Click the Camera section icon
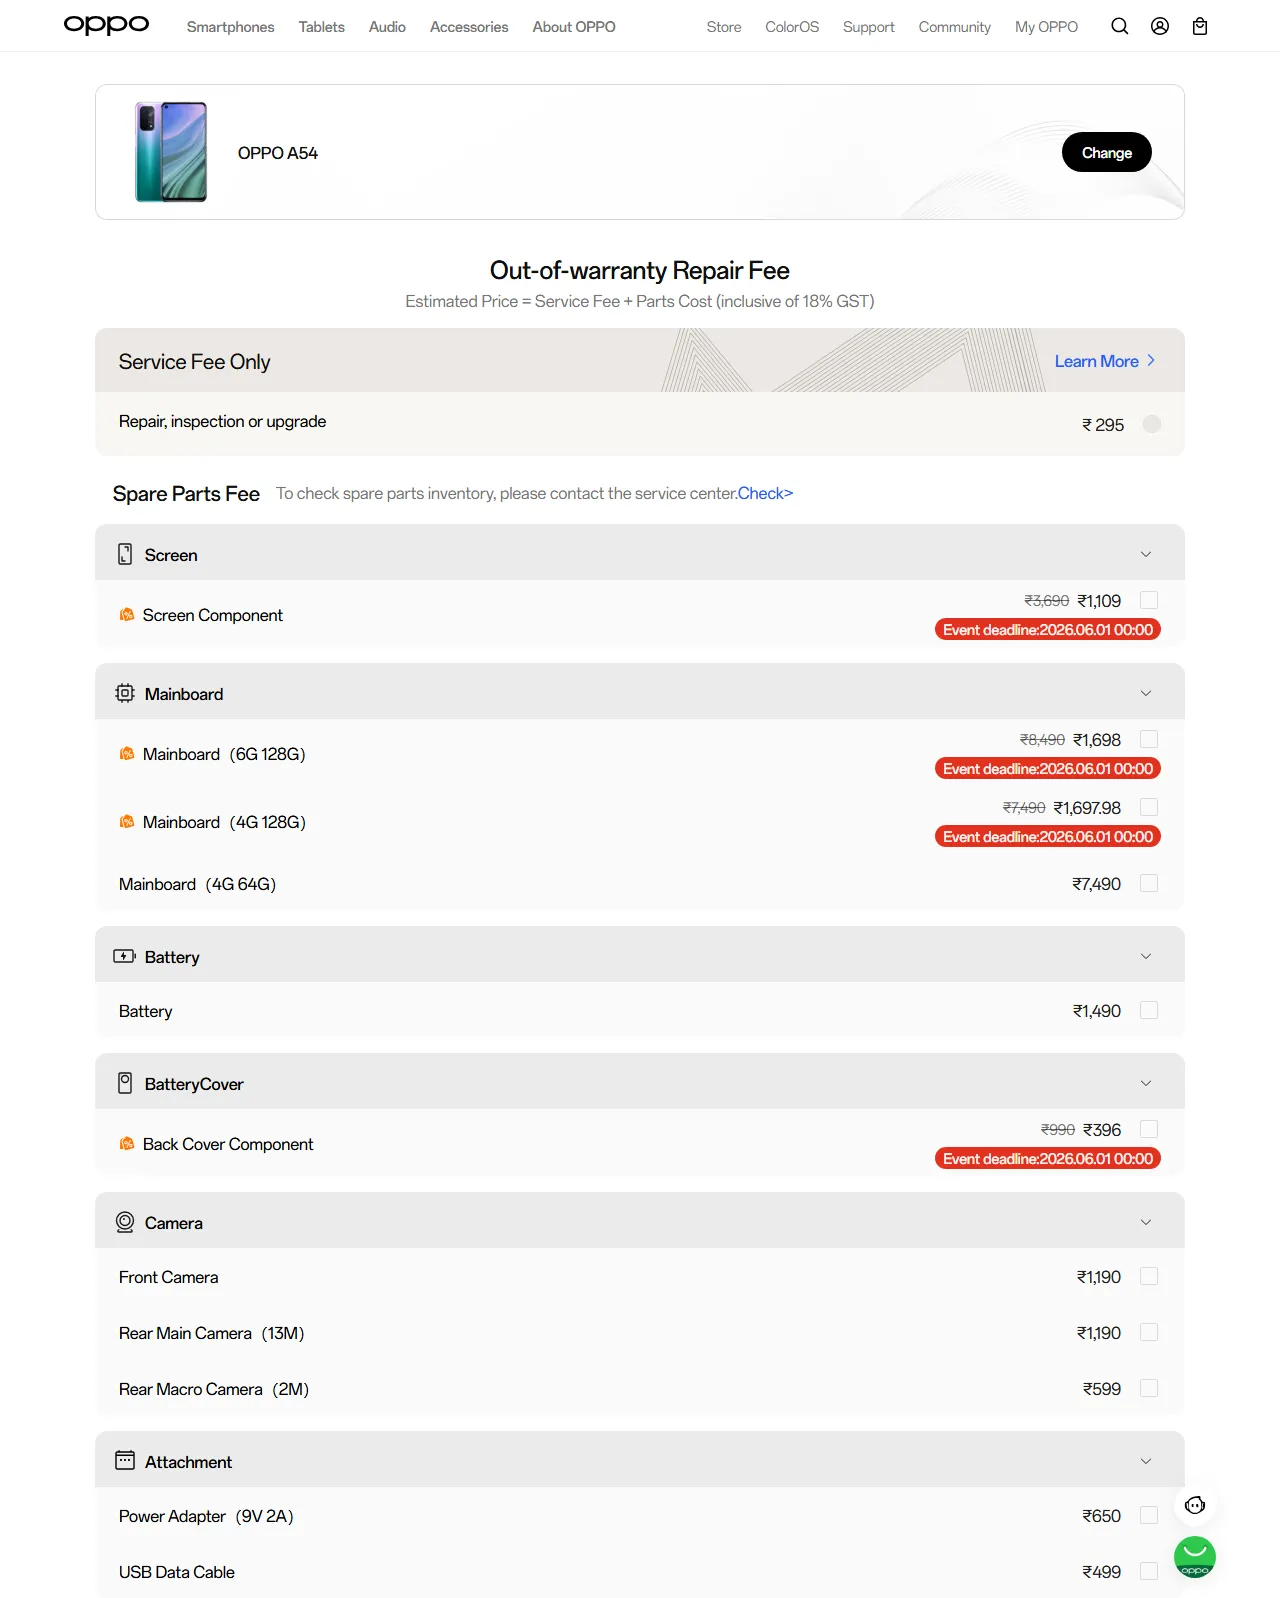This screenshot has height=1598, width=1280. (x=125, y=1222)
